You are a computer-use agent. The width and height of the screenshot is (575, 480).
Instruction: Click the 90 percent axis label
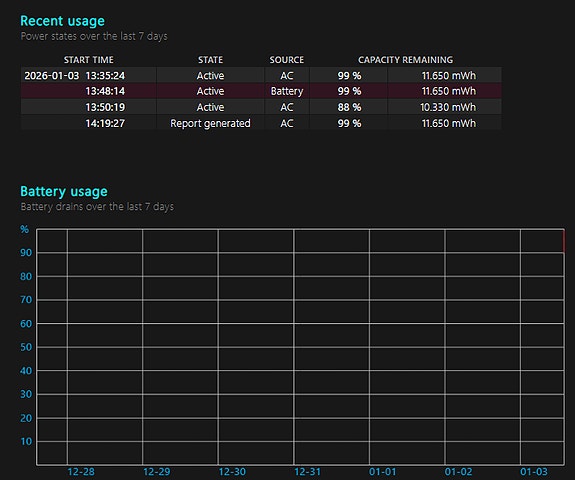pyautogui.click(x=26, y=253)
